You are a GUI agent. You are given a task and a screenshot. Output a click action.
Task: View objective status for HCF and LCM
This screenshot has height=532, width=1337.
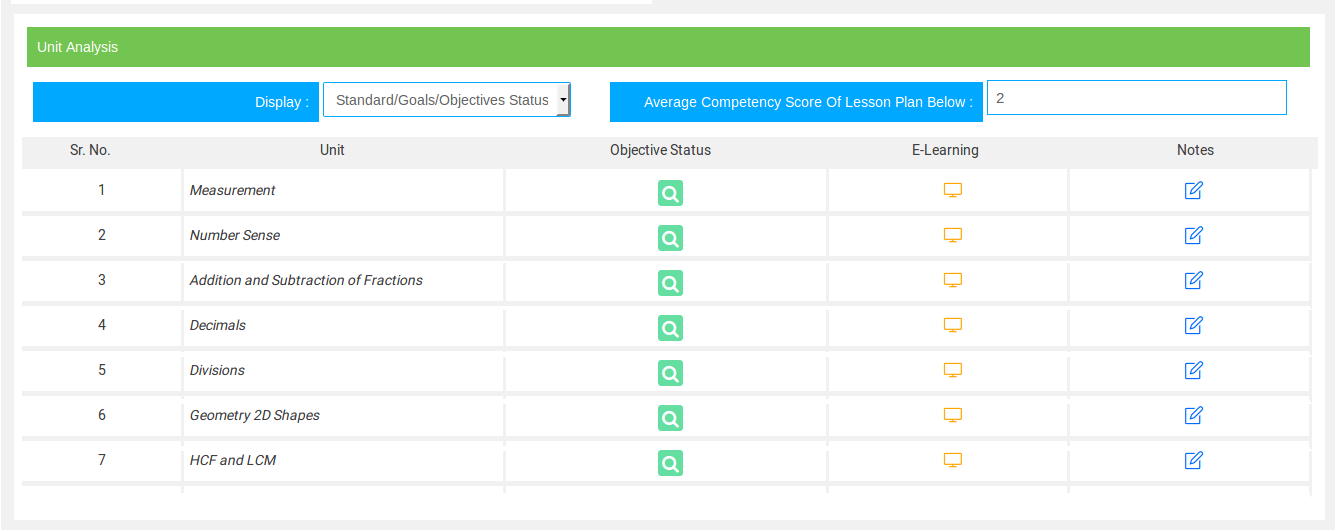670,463
